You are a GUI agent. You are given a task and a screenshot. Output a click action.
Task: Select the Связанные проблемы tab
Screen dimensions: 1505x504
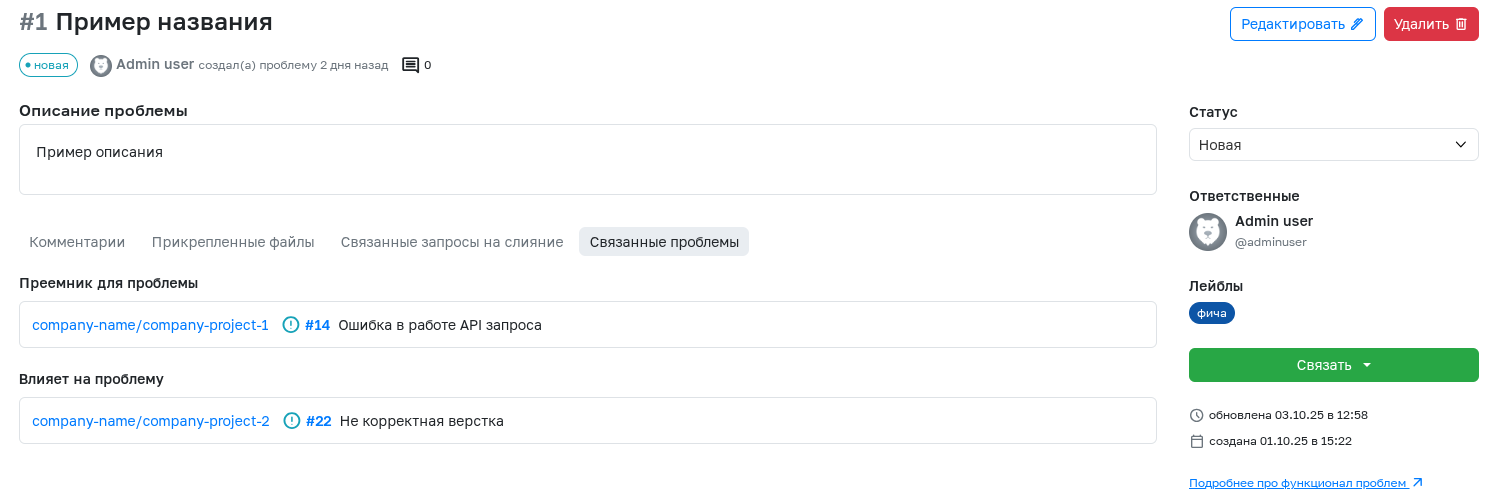pyautogui.click(x=664, y=242)
